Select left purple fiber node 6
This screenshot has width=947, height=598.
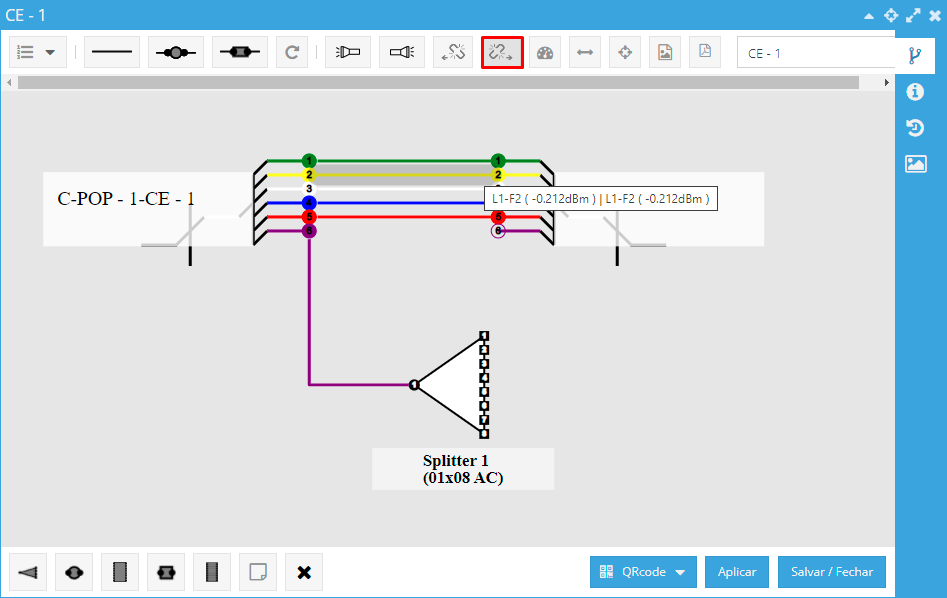pos(309,231)
